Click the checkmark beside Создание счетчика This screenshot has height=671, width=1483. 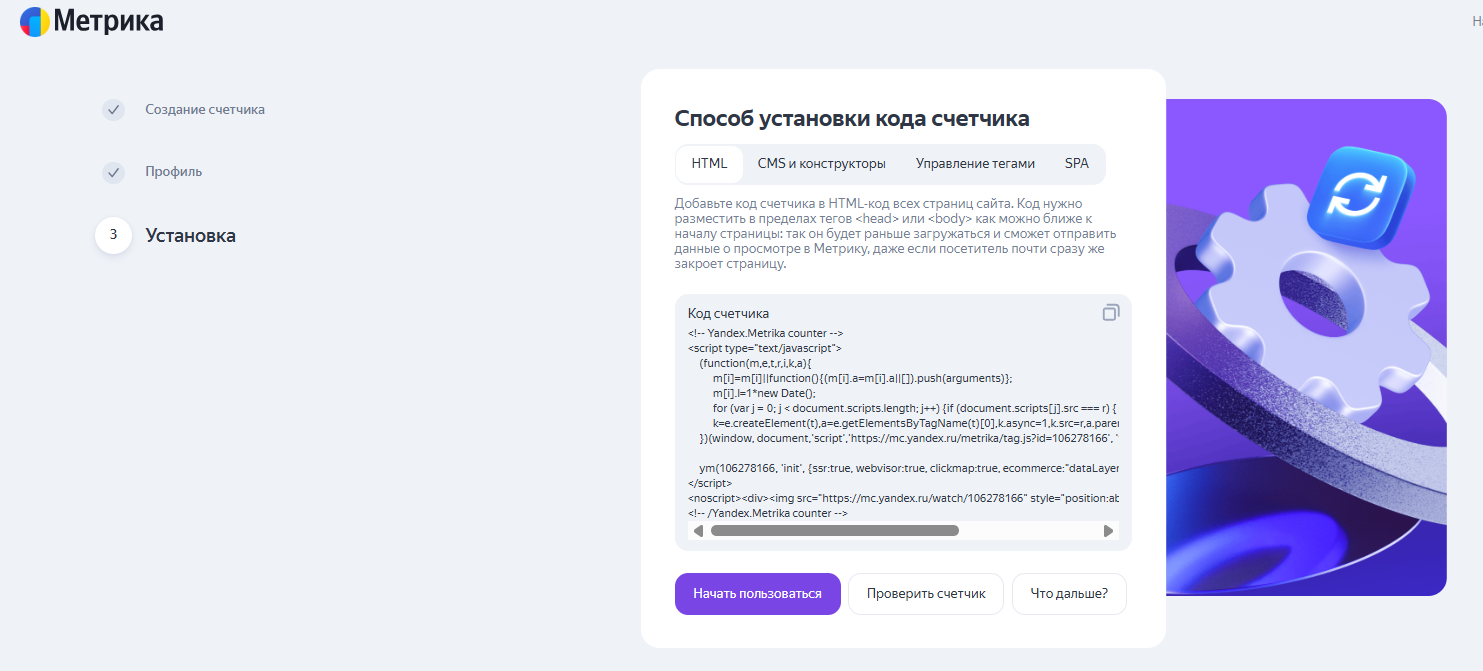click(x=113, y=110)
